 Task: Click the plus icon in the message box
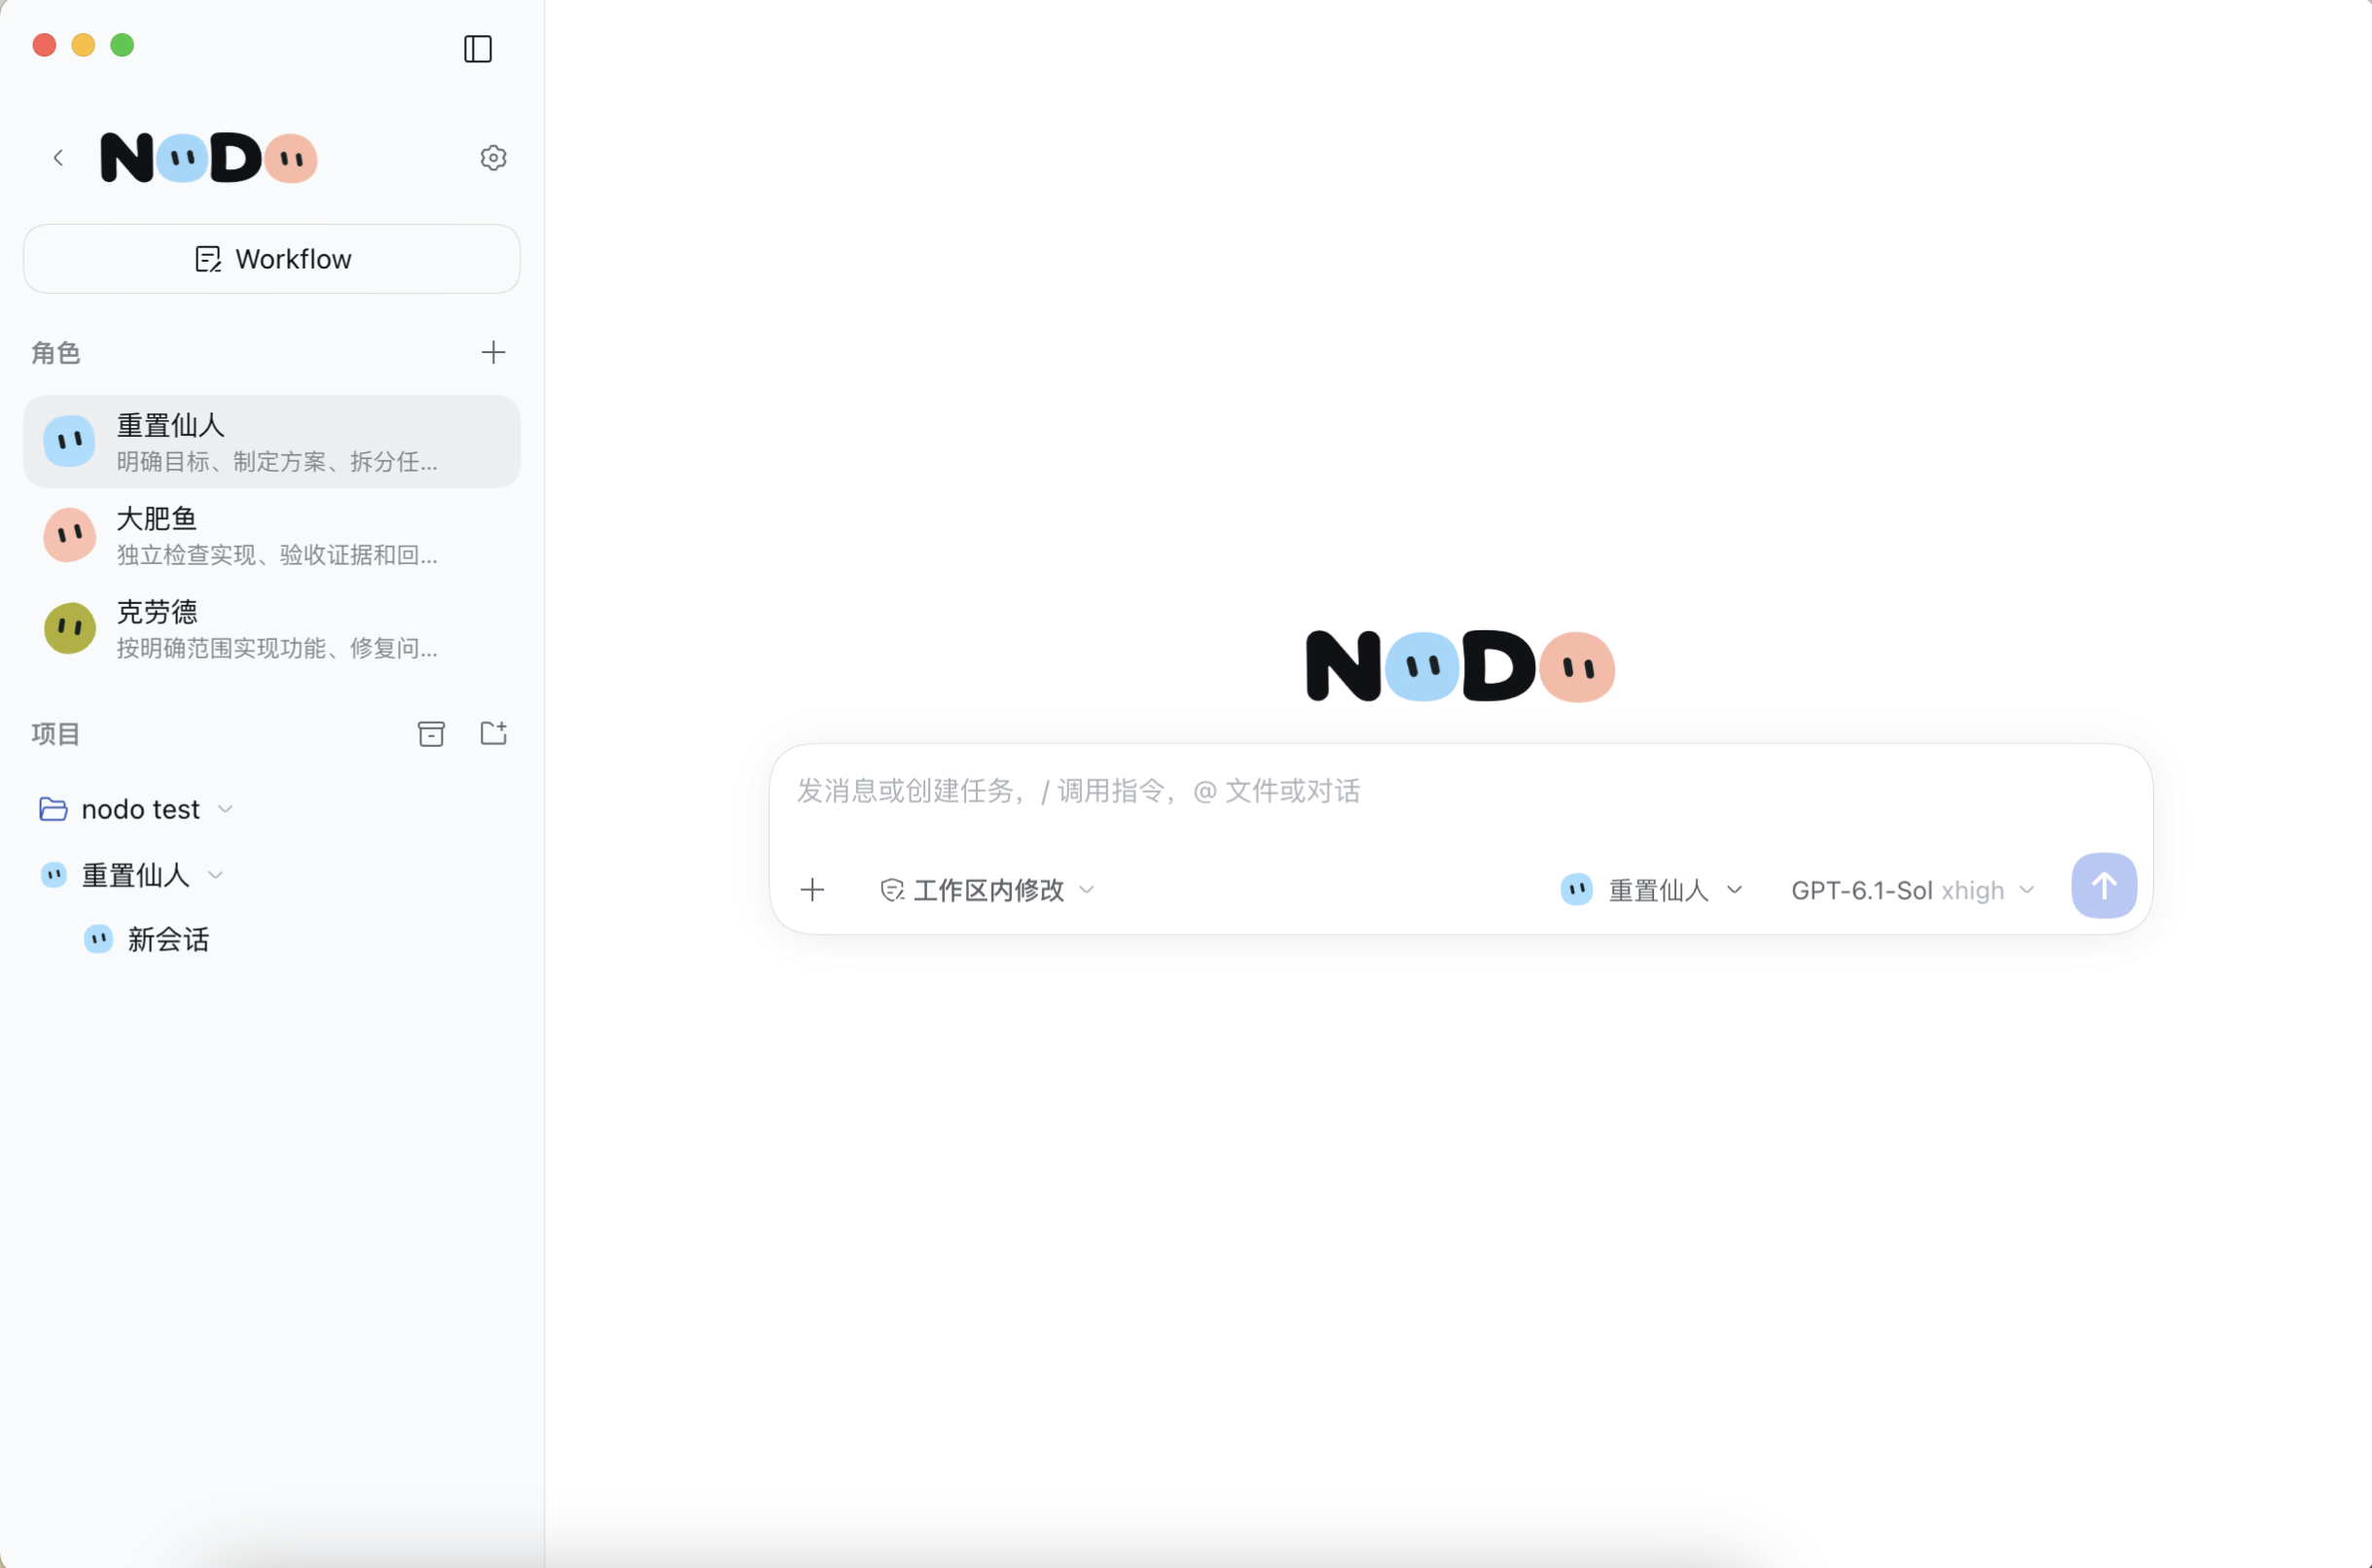[813, 889]
